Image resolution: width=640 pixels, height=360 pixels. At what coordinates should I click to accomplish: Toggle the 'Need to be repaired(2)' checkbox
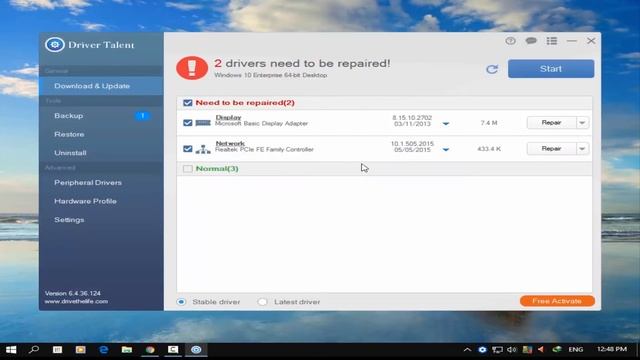pos(188,103)
